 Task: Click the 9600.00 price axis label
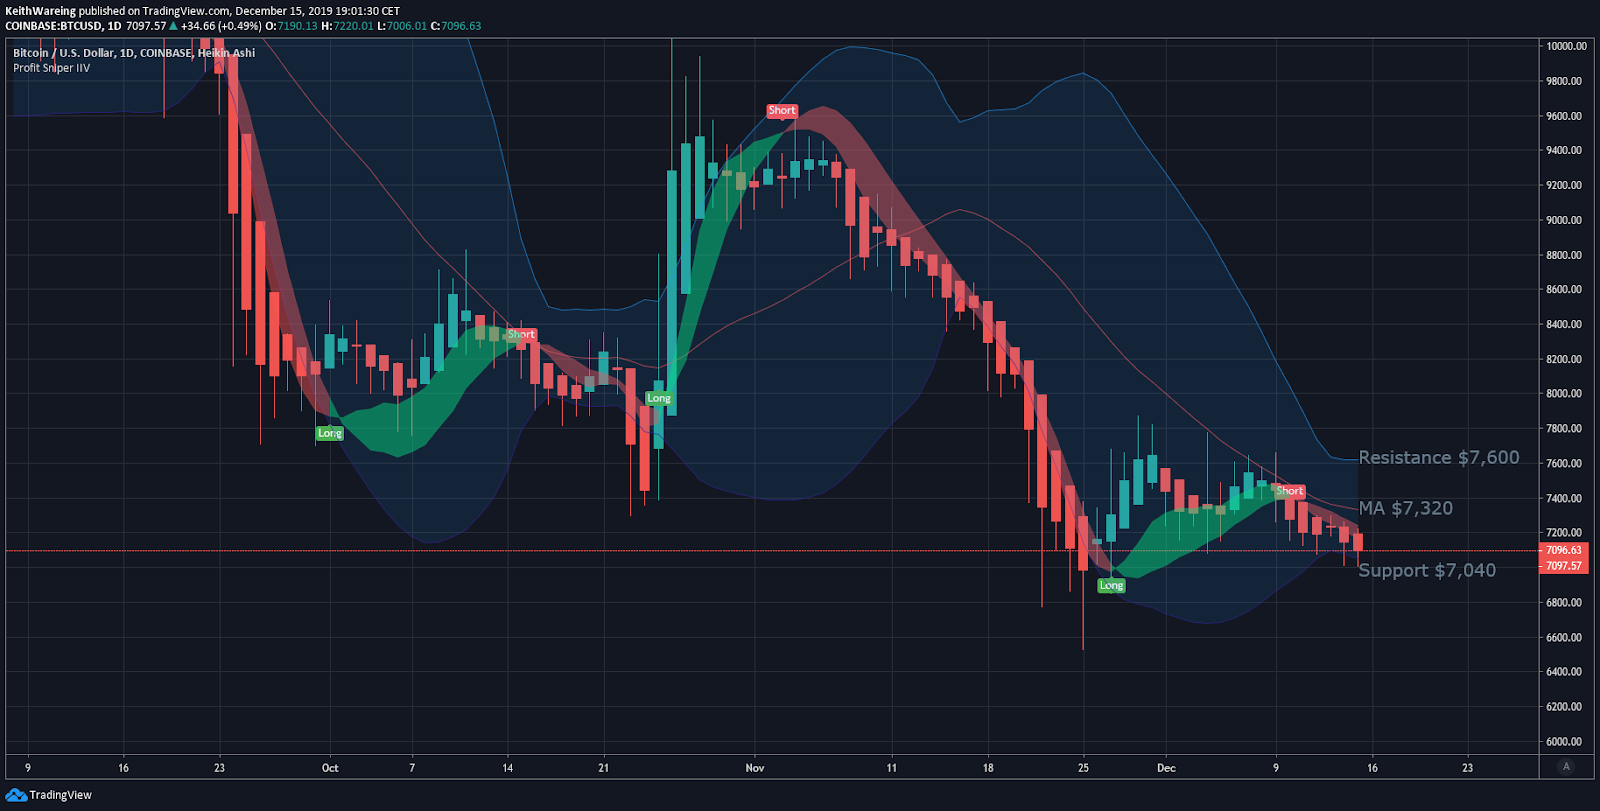(x=1564, y=116)
